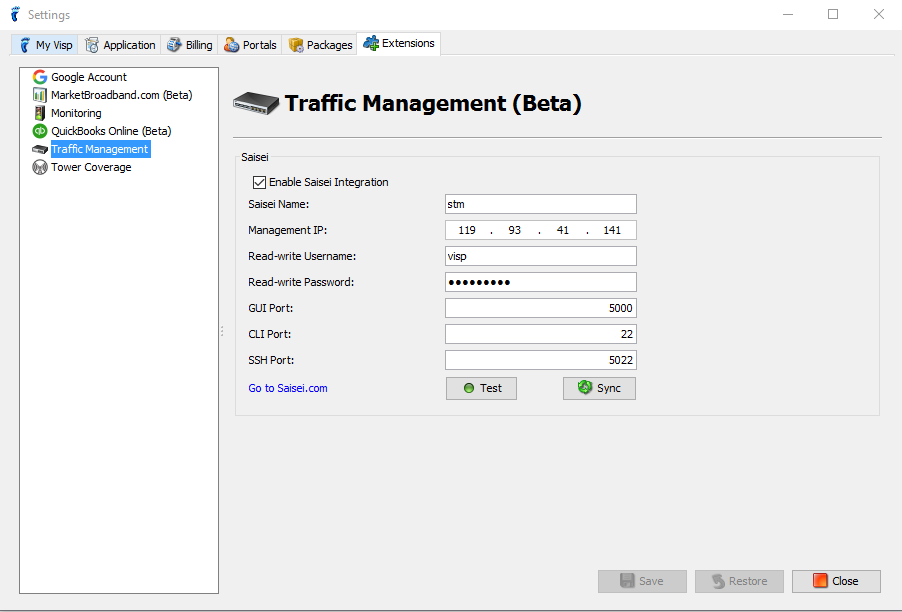The height and width of the screenshot is (612, 902).
Task: Click the My Visp tab icon
Action: coord(25,44)
